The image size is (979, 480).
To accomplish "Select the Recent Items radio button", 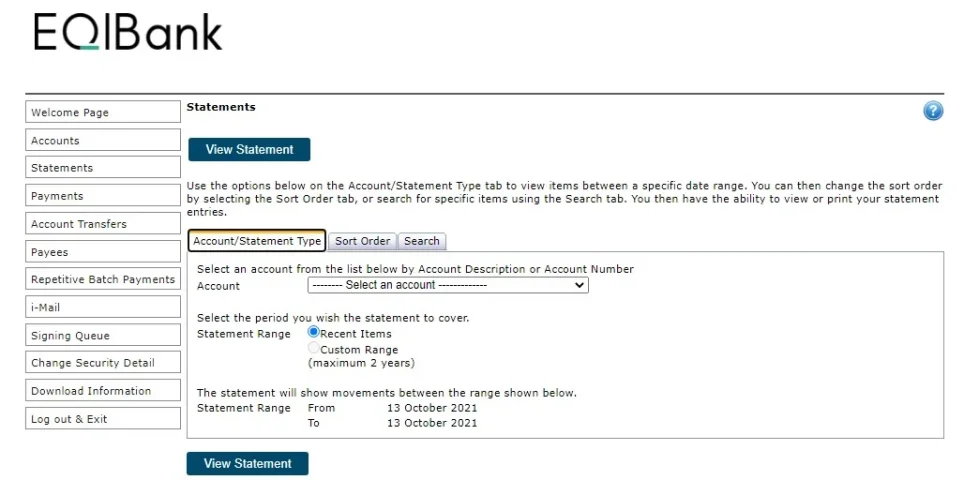I will click(313, 332).
